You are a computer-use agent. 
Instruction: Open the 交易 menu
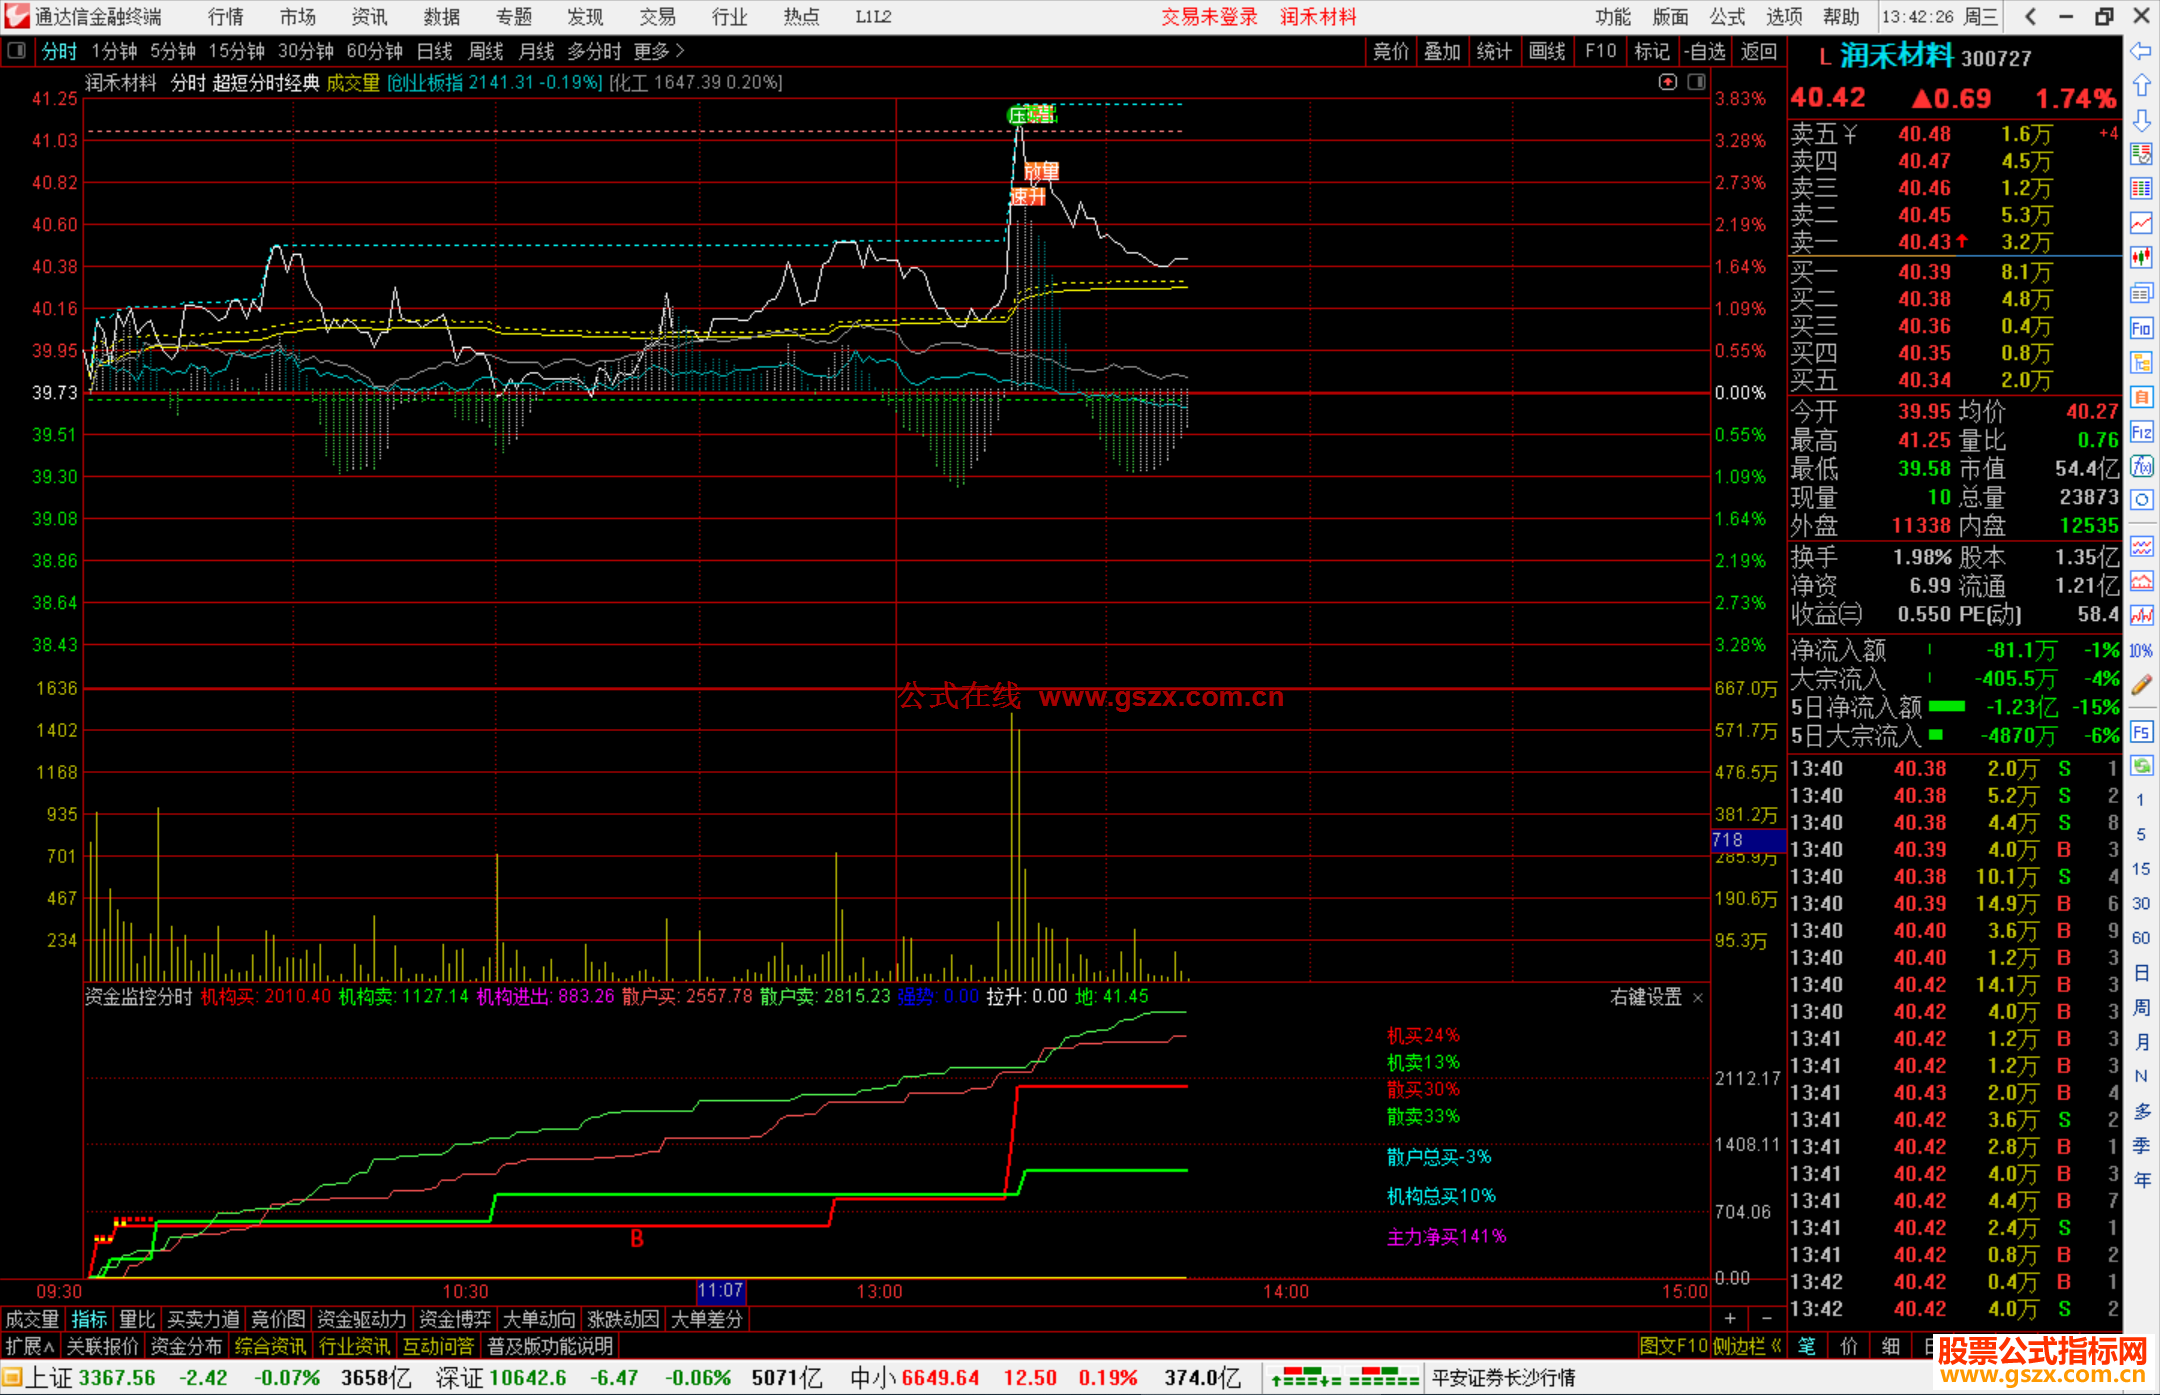coord(658,17)
